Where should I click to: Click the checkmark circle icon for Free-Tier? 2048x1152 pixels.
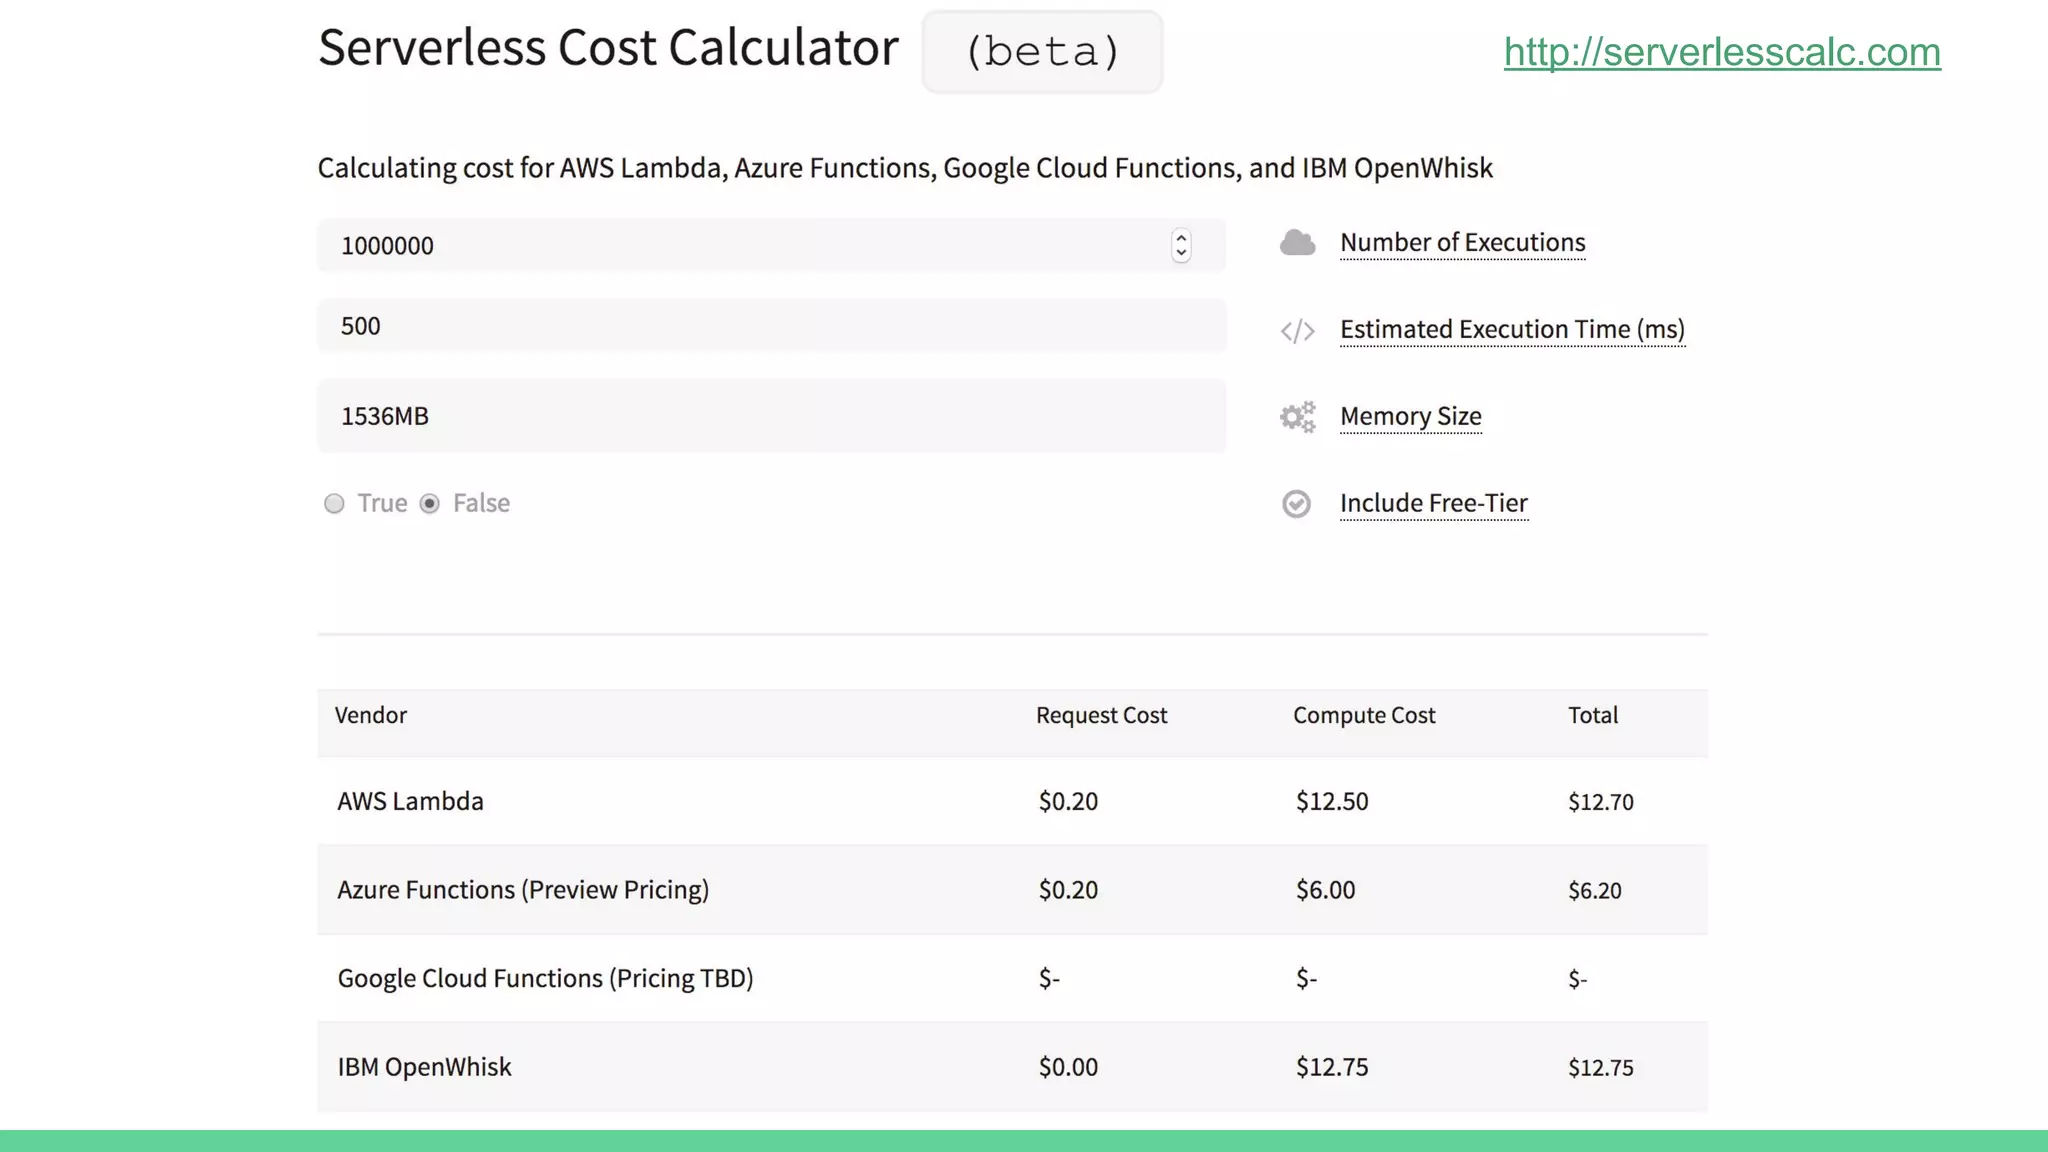pyautogui.click(x=1296, y=504)
